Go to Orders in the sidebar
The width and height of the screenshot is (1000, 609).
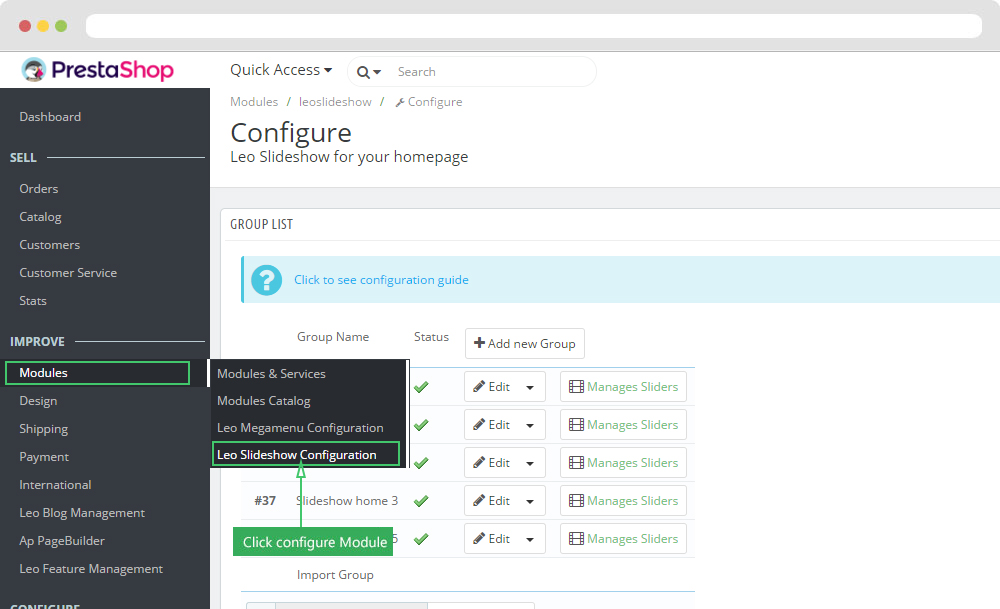coord(38,189)
